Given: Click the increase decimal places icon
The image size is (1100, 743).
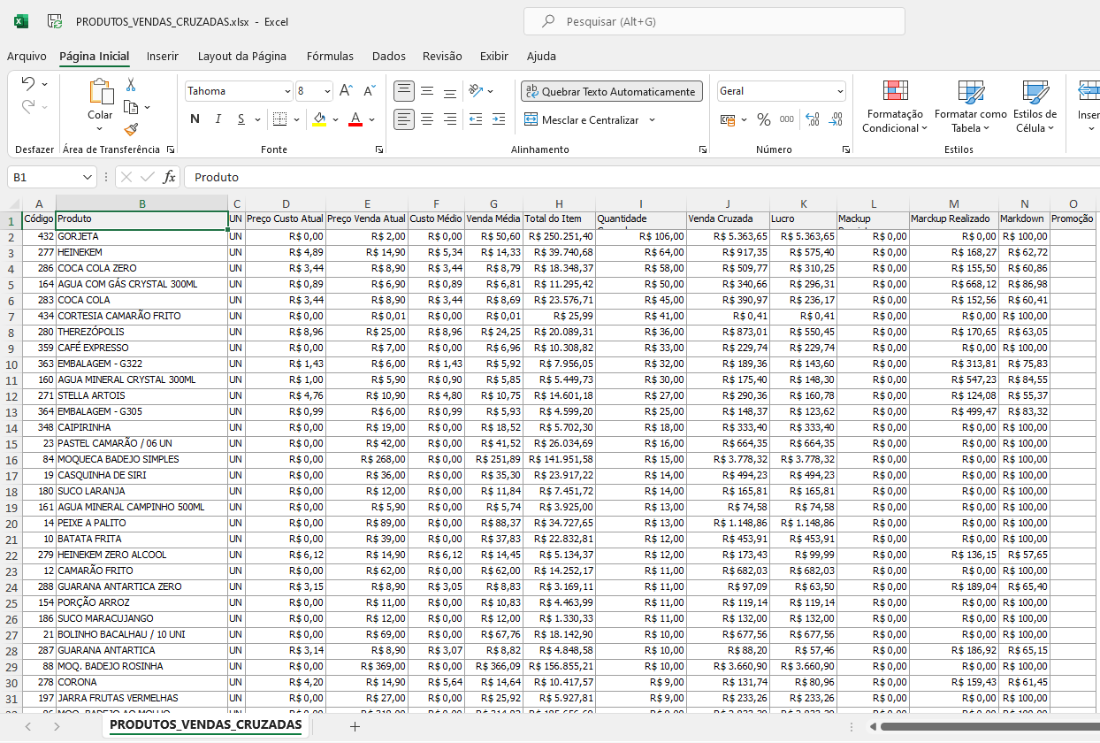Looking at the screenshot, I should coord(811,120).
